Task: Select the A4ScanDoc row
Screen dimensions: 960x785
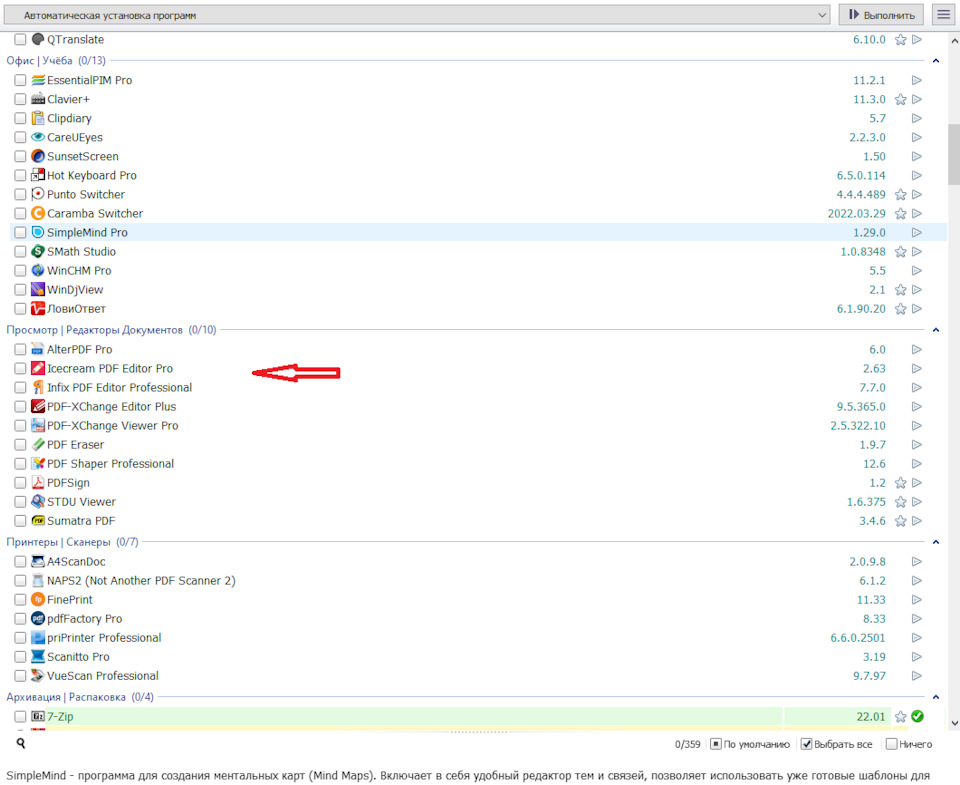Action: pos(479,562)
